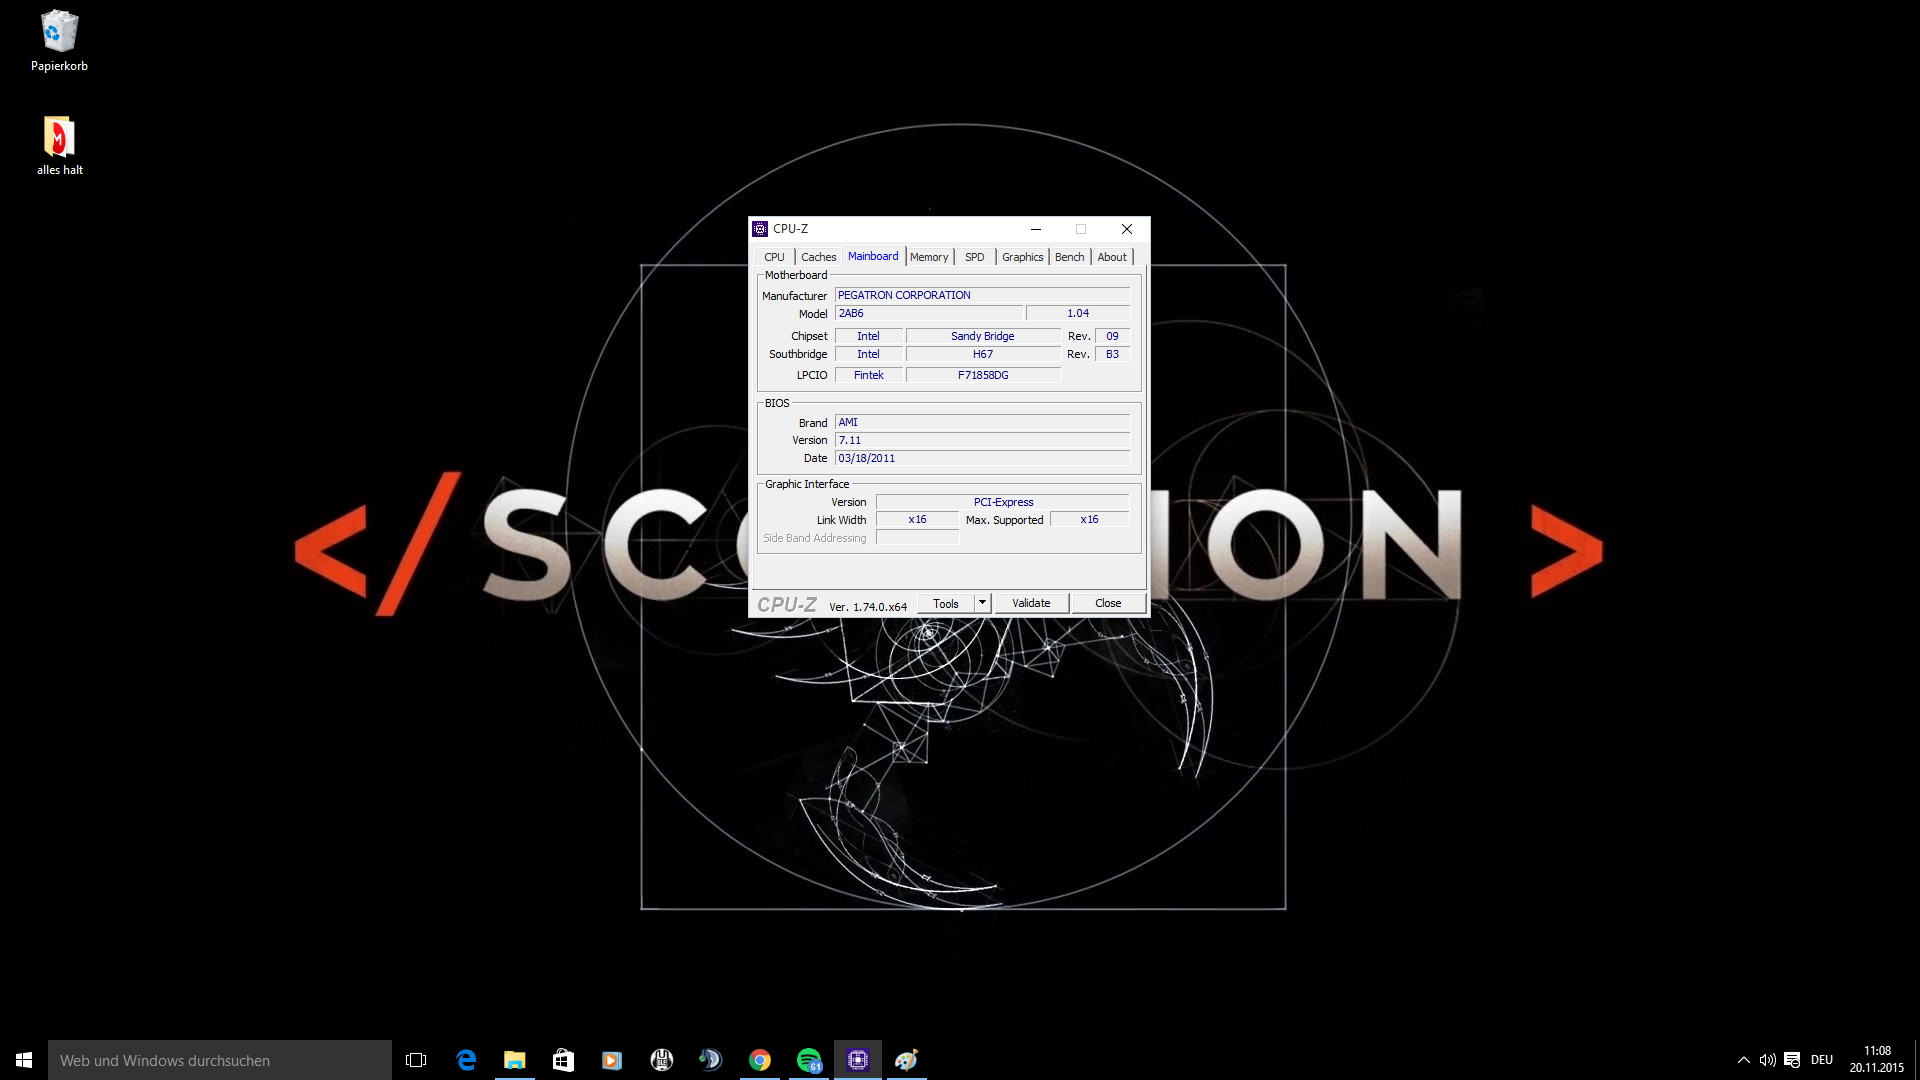Click the Windows search box
1920x1080 pixels.
pyautogui.click(x=220, y=1060)
